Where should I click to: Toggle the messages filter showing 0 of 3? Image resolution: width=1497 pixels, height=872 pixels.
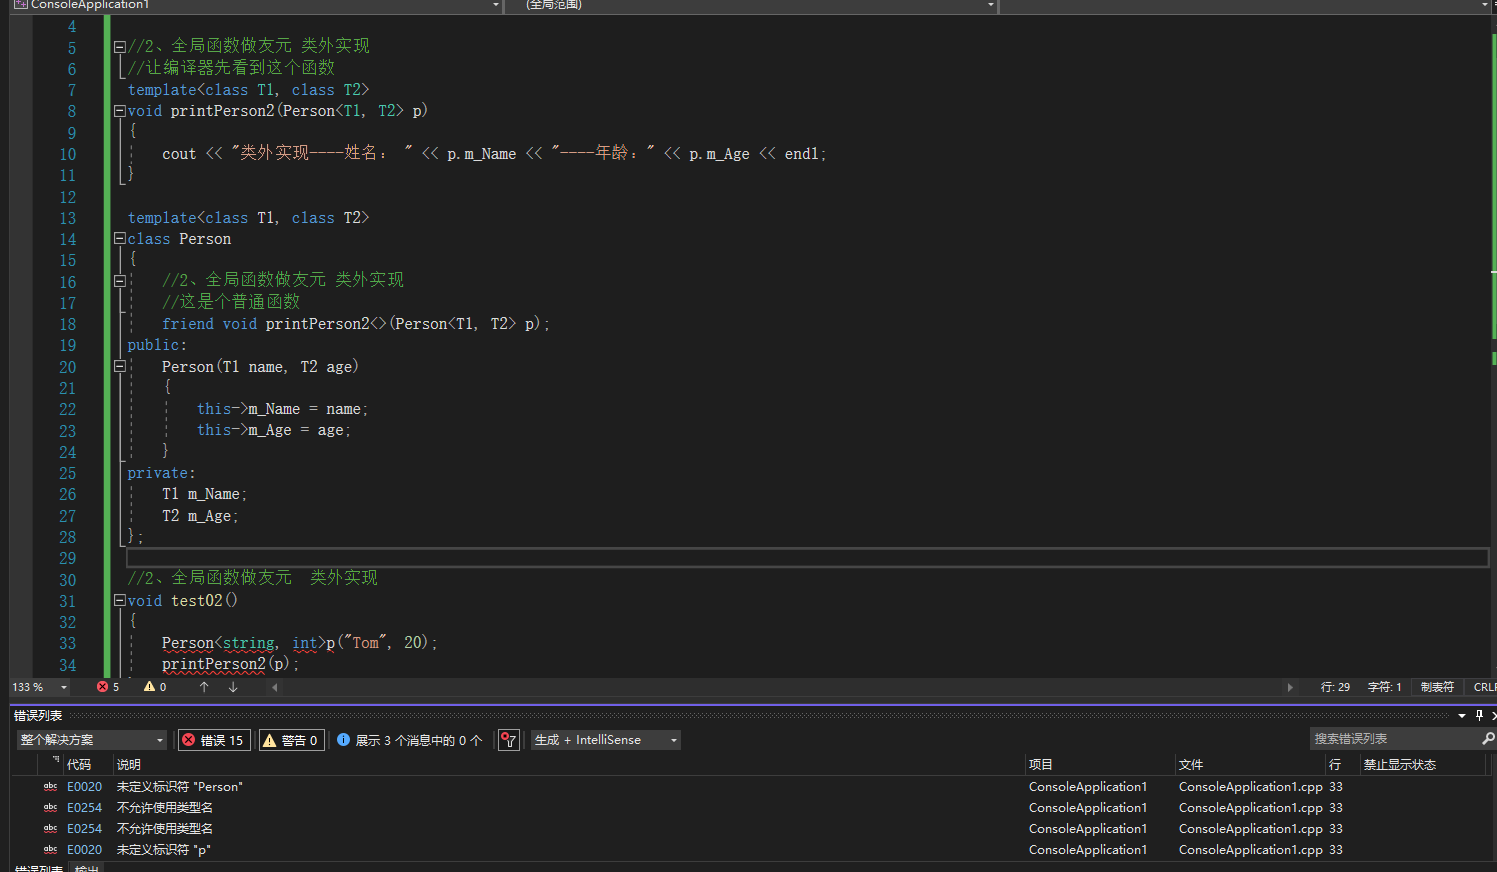pyautogui.click(x=409, y=740)
